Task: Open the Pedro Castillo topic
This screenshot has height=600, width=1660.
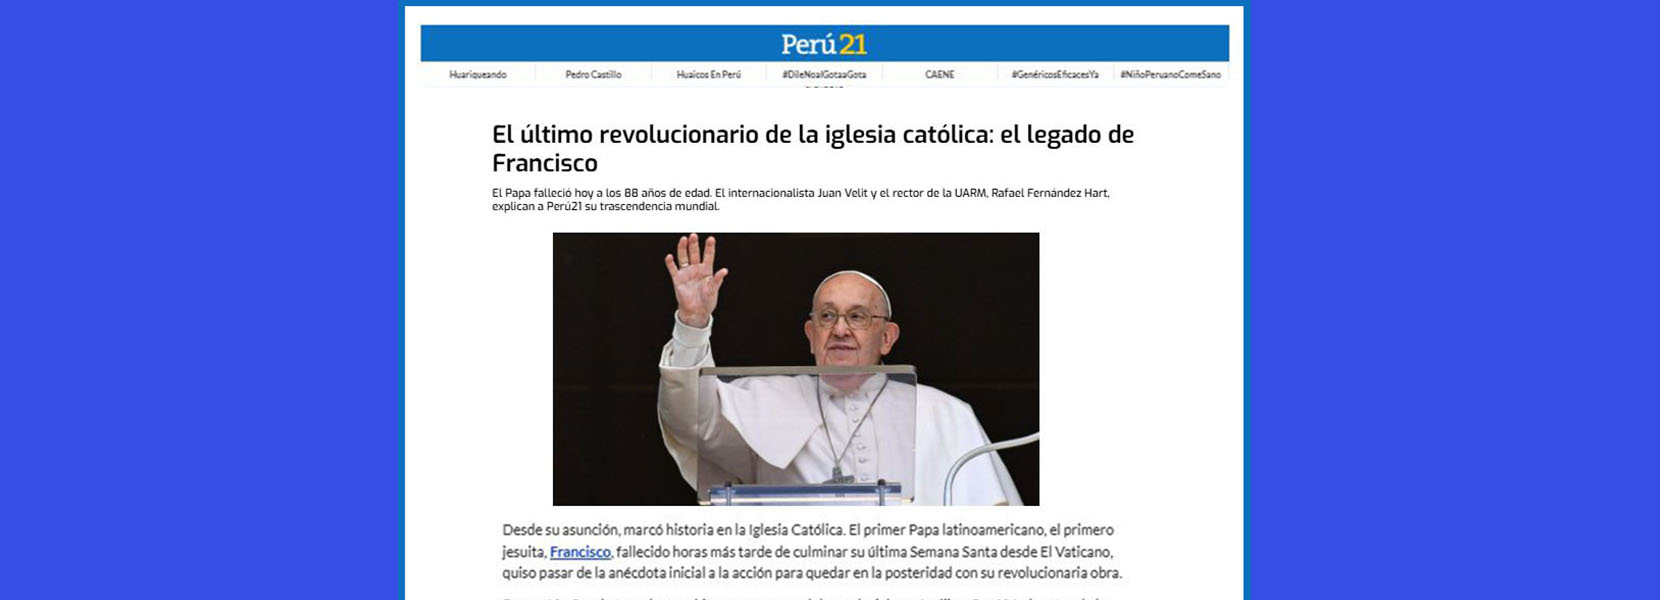Action: 593,75
